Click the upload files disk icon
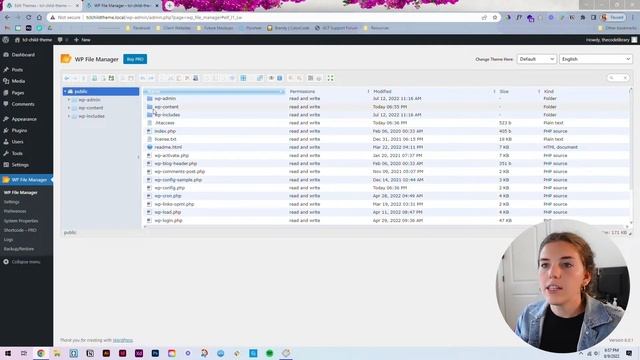The image size is (640, 360). pos(111,78)
